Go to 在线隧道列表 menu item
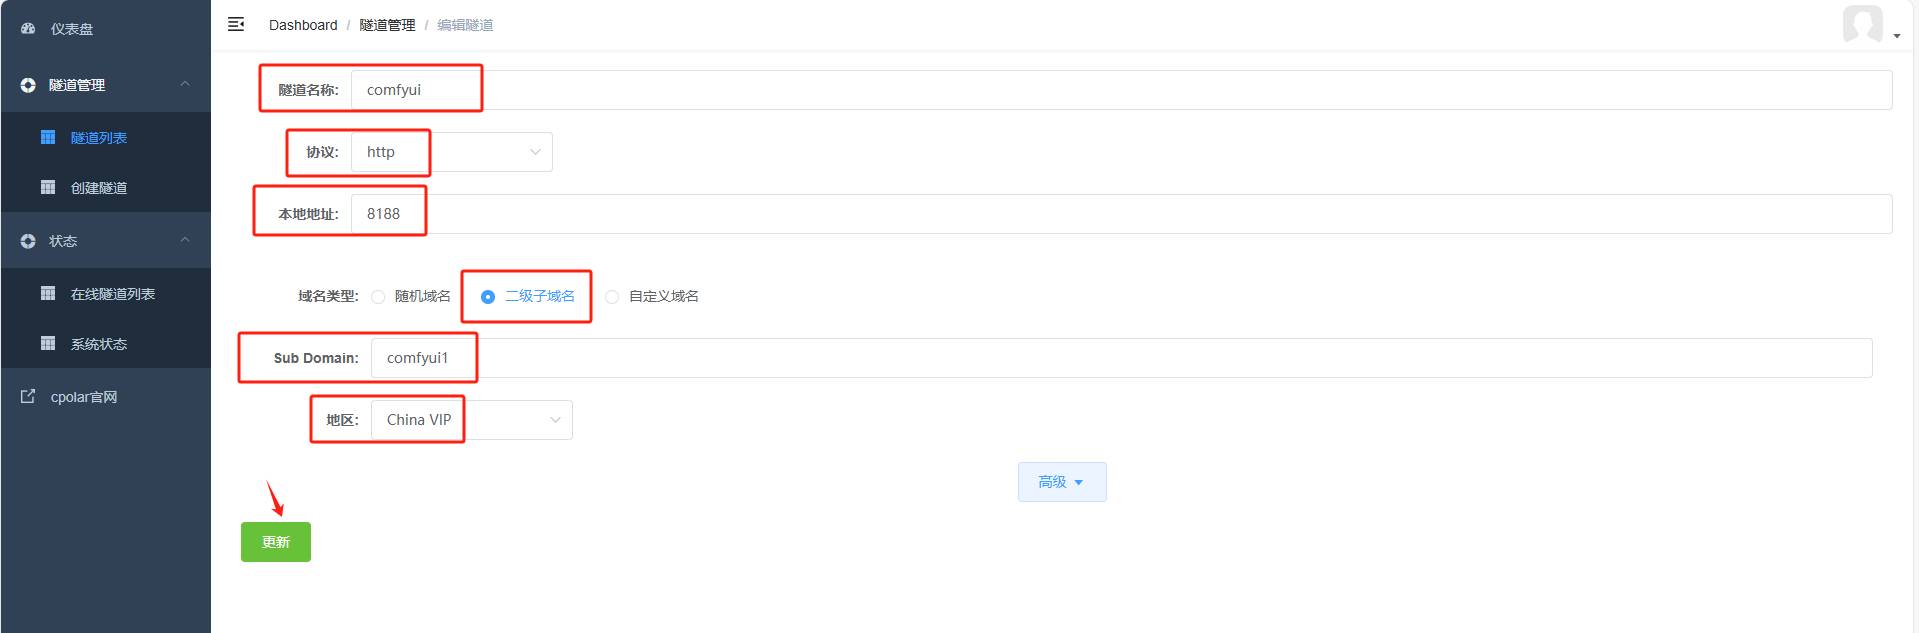This screenshot has height=633, width=1919. coord(105,293)
